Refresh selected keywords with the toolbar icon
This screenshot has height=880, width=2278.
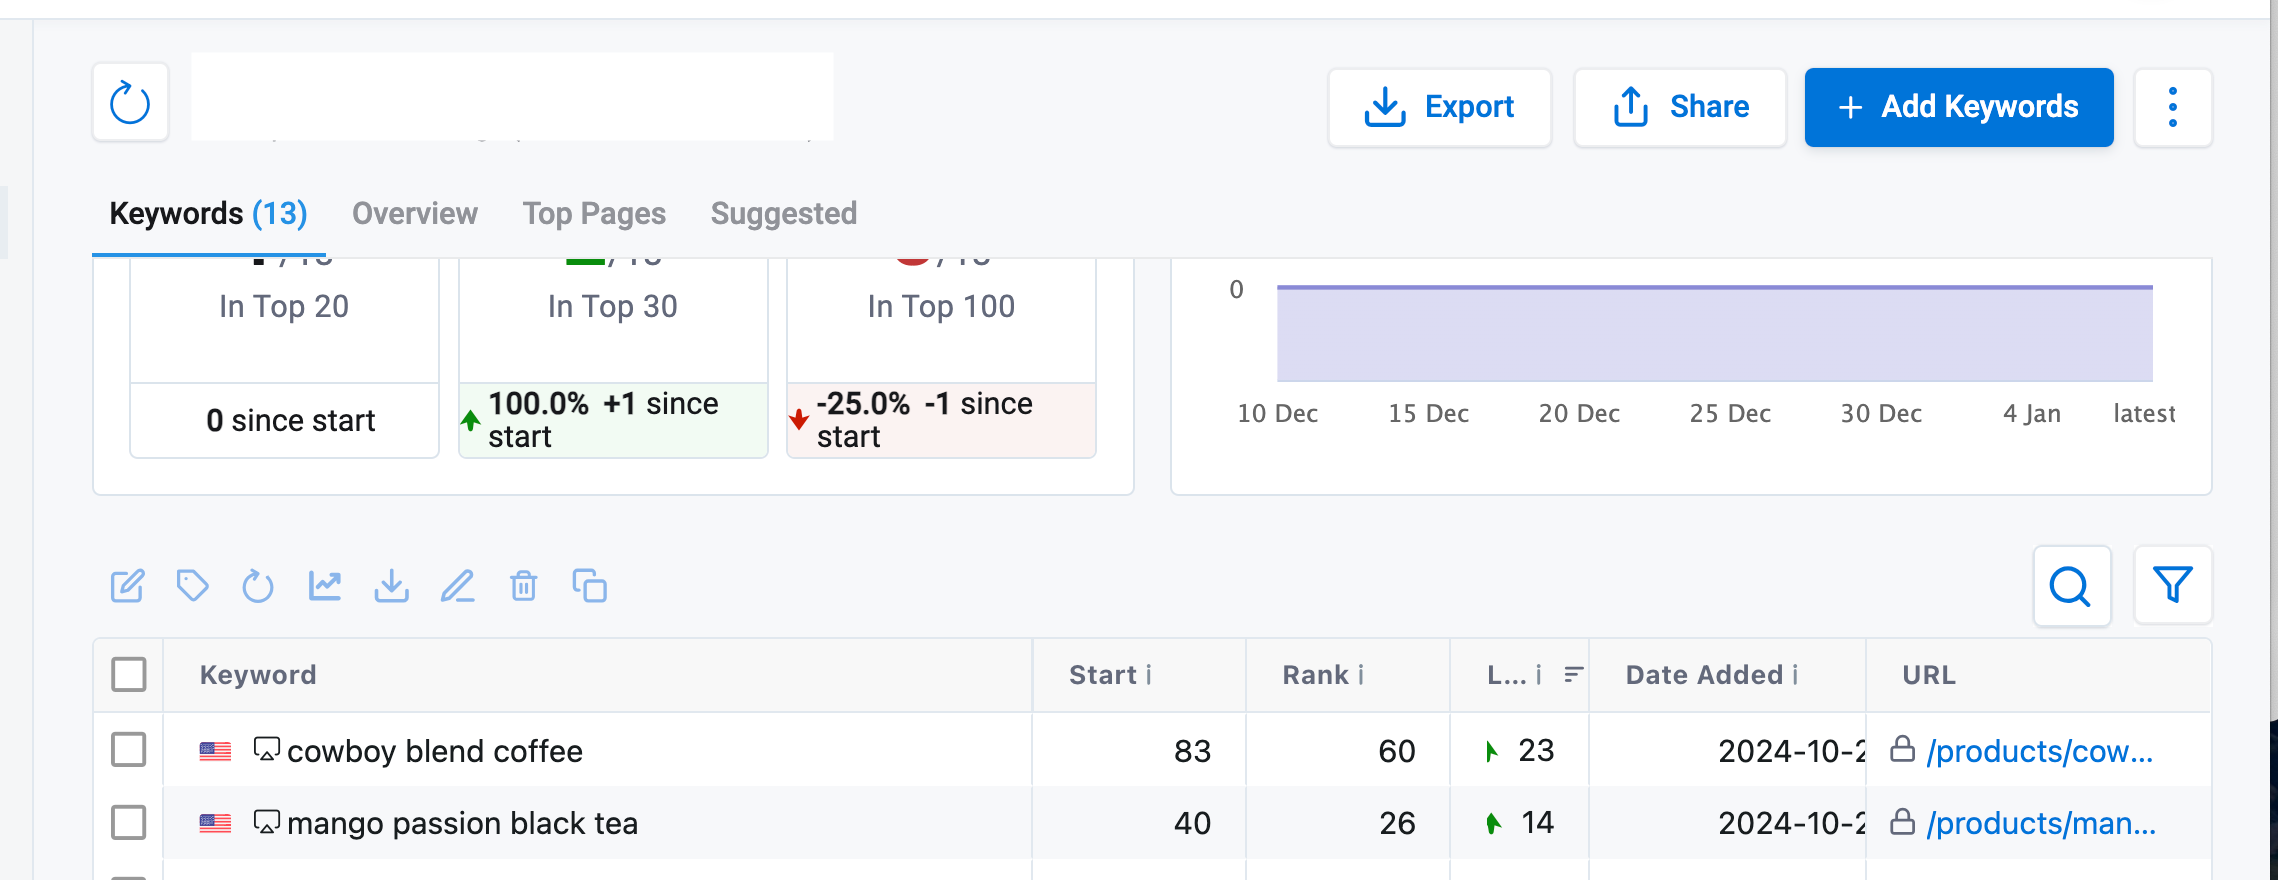coord(258,586)
